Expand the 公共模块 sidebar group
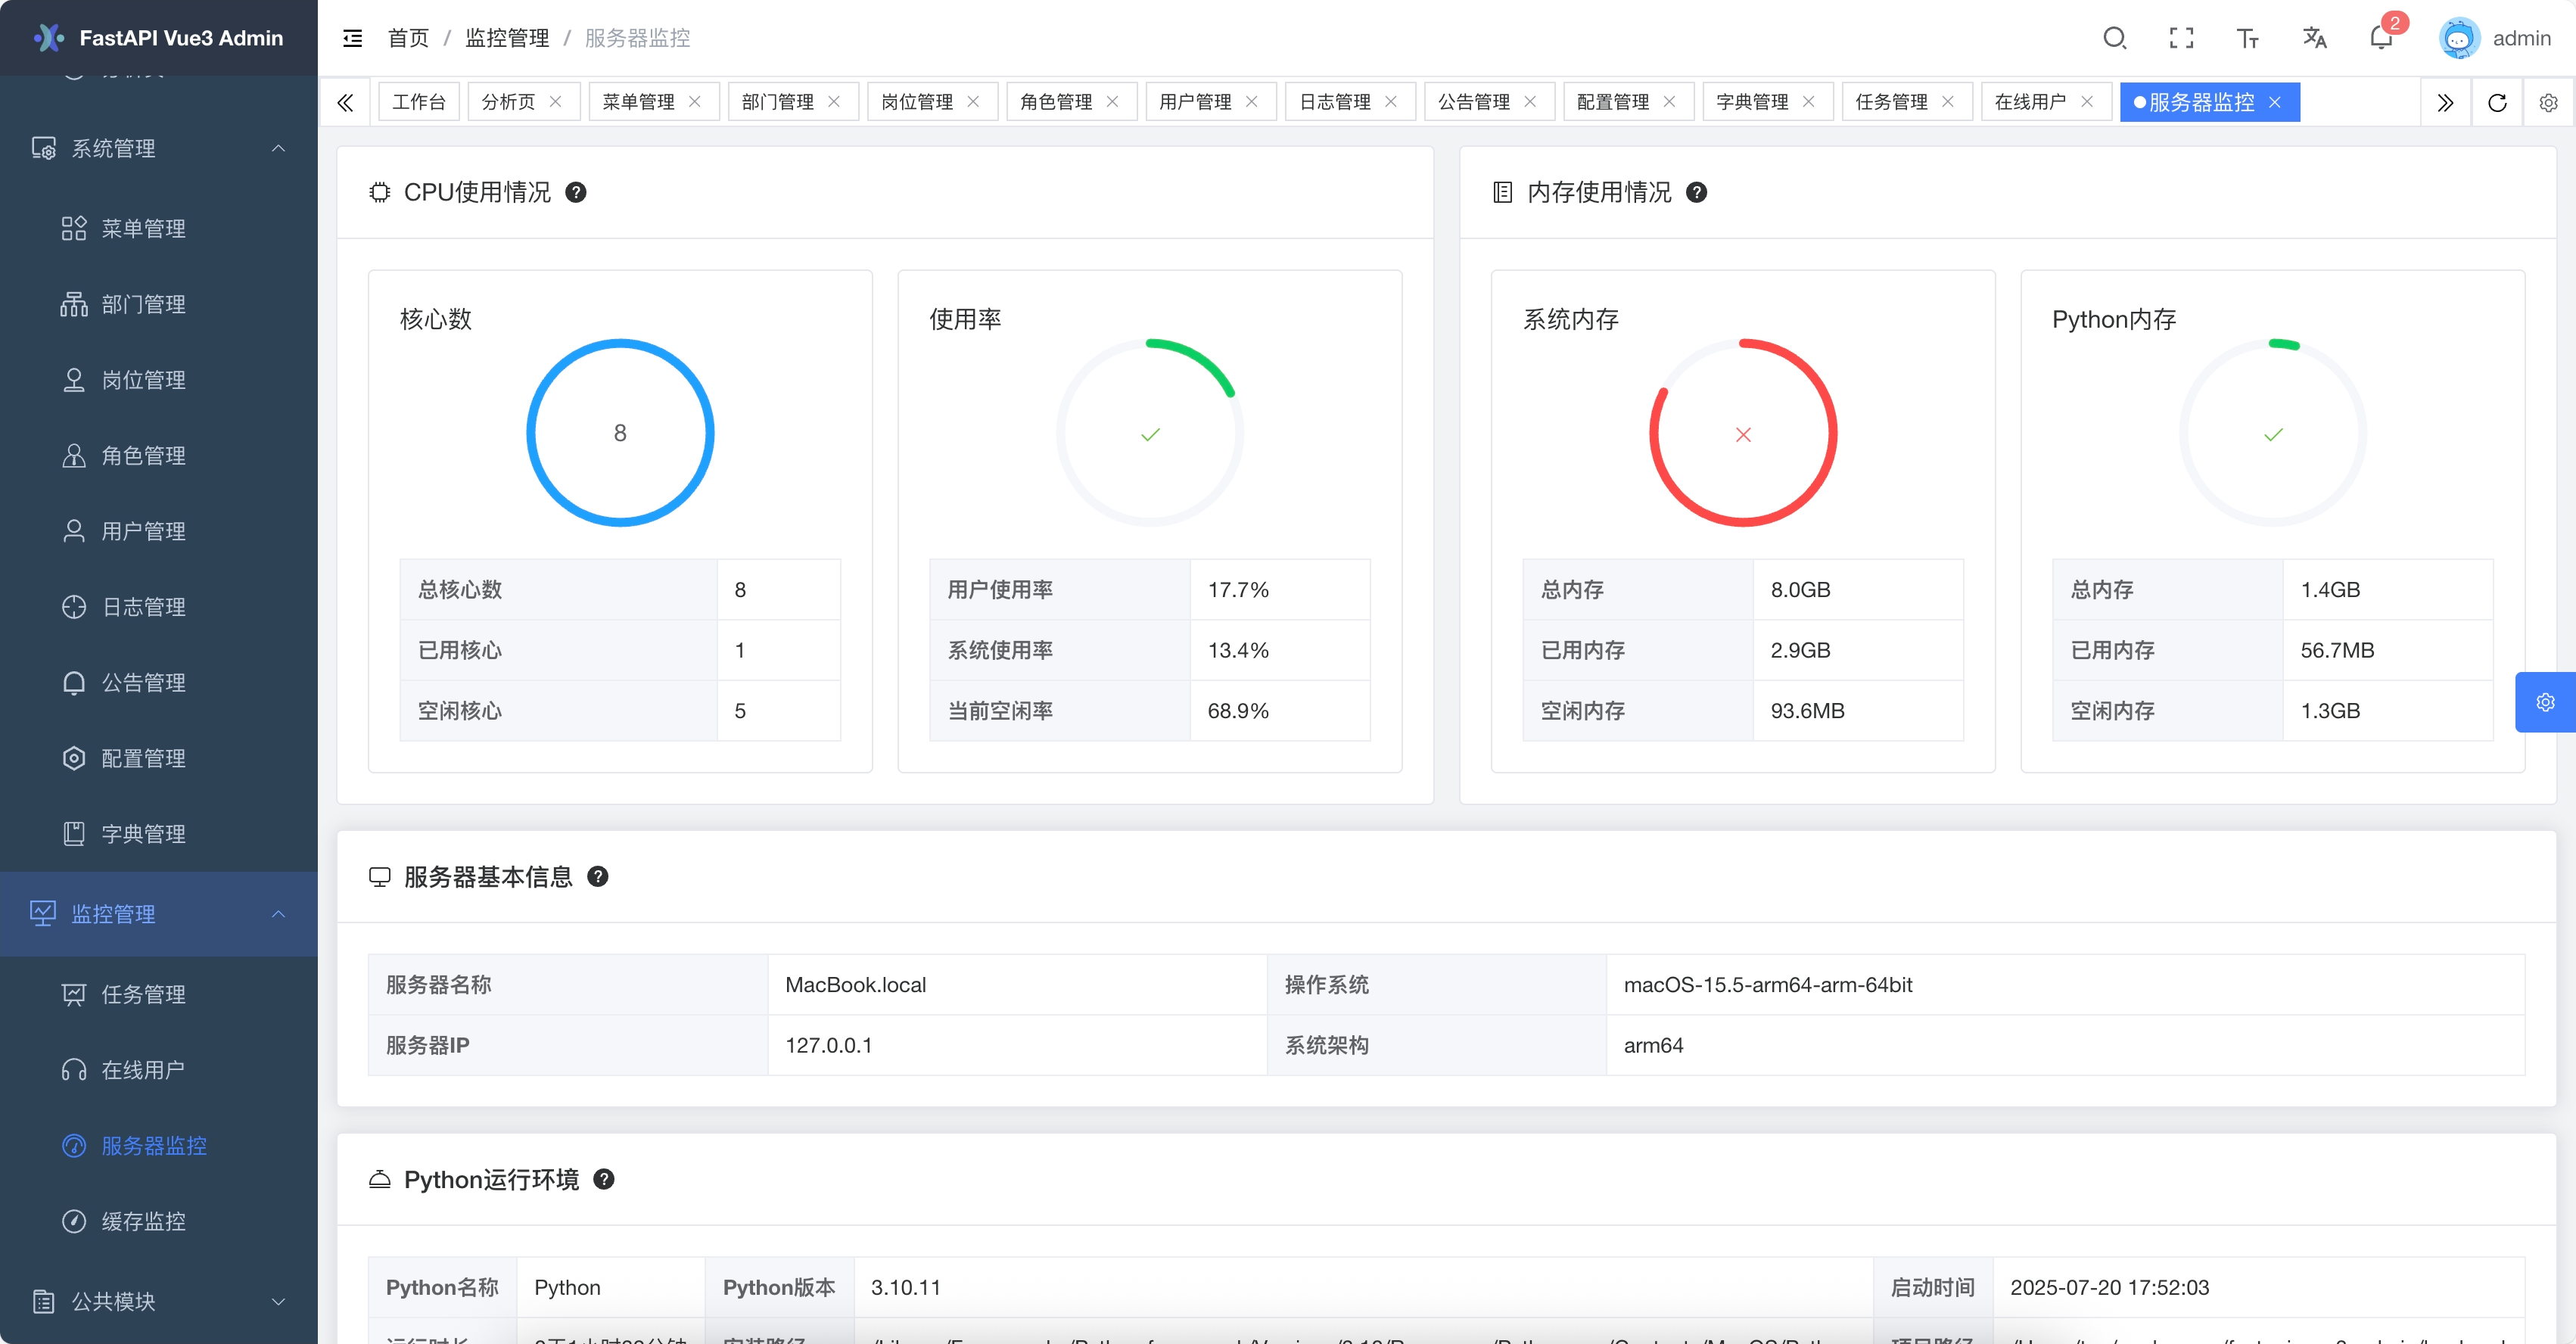 click(x=159, y=1301)
